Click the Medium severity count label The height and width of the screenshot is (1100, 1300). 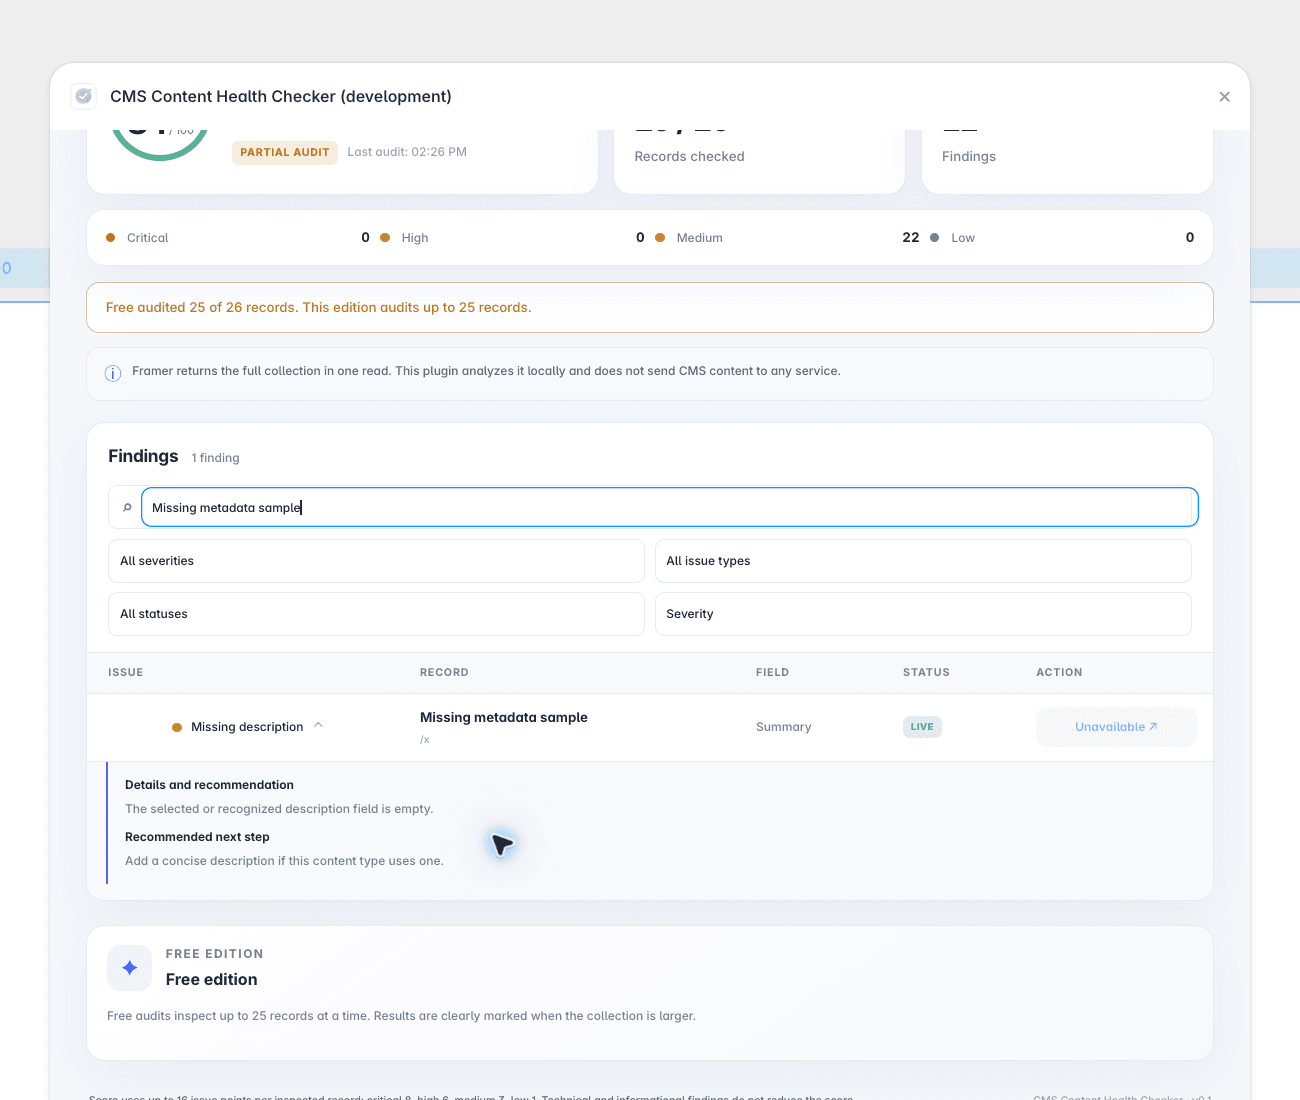(699, 238)
